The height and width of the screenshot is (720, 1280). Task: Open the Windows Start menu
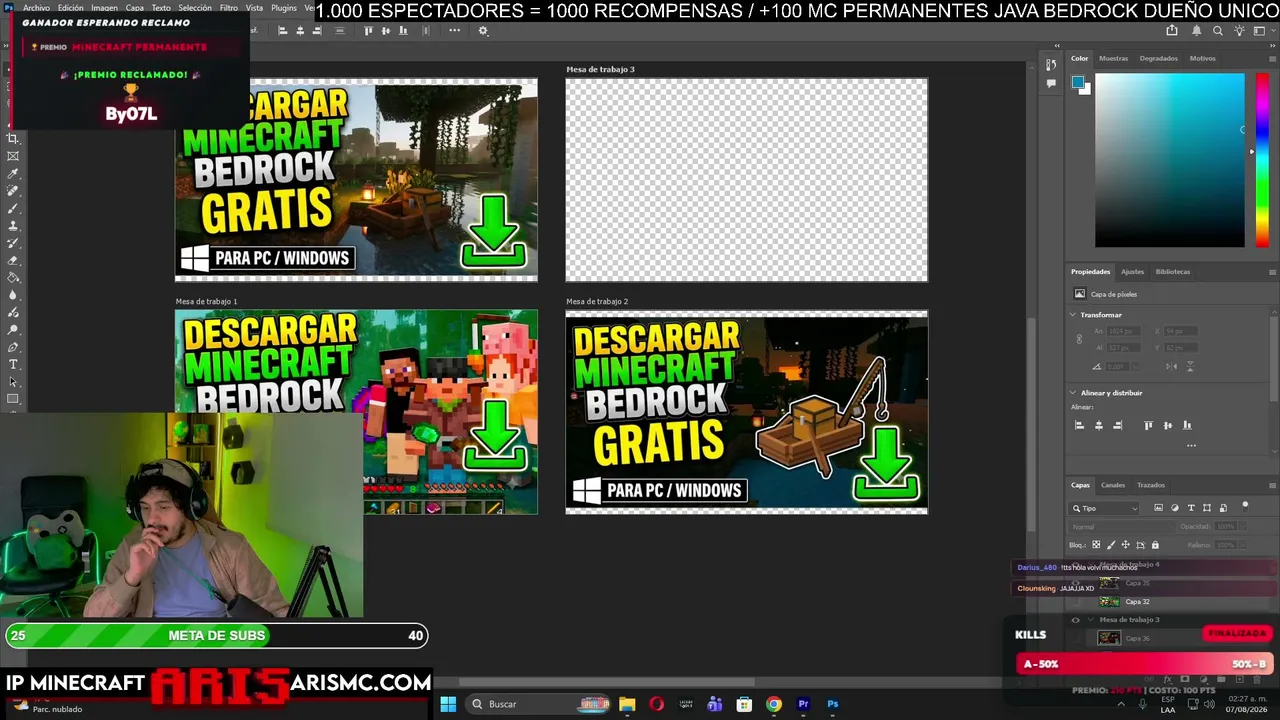coord(448,704)
